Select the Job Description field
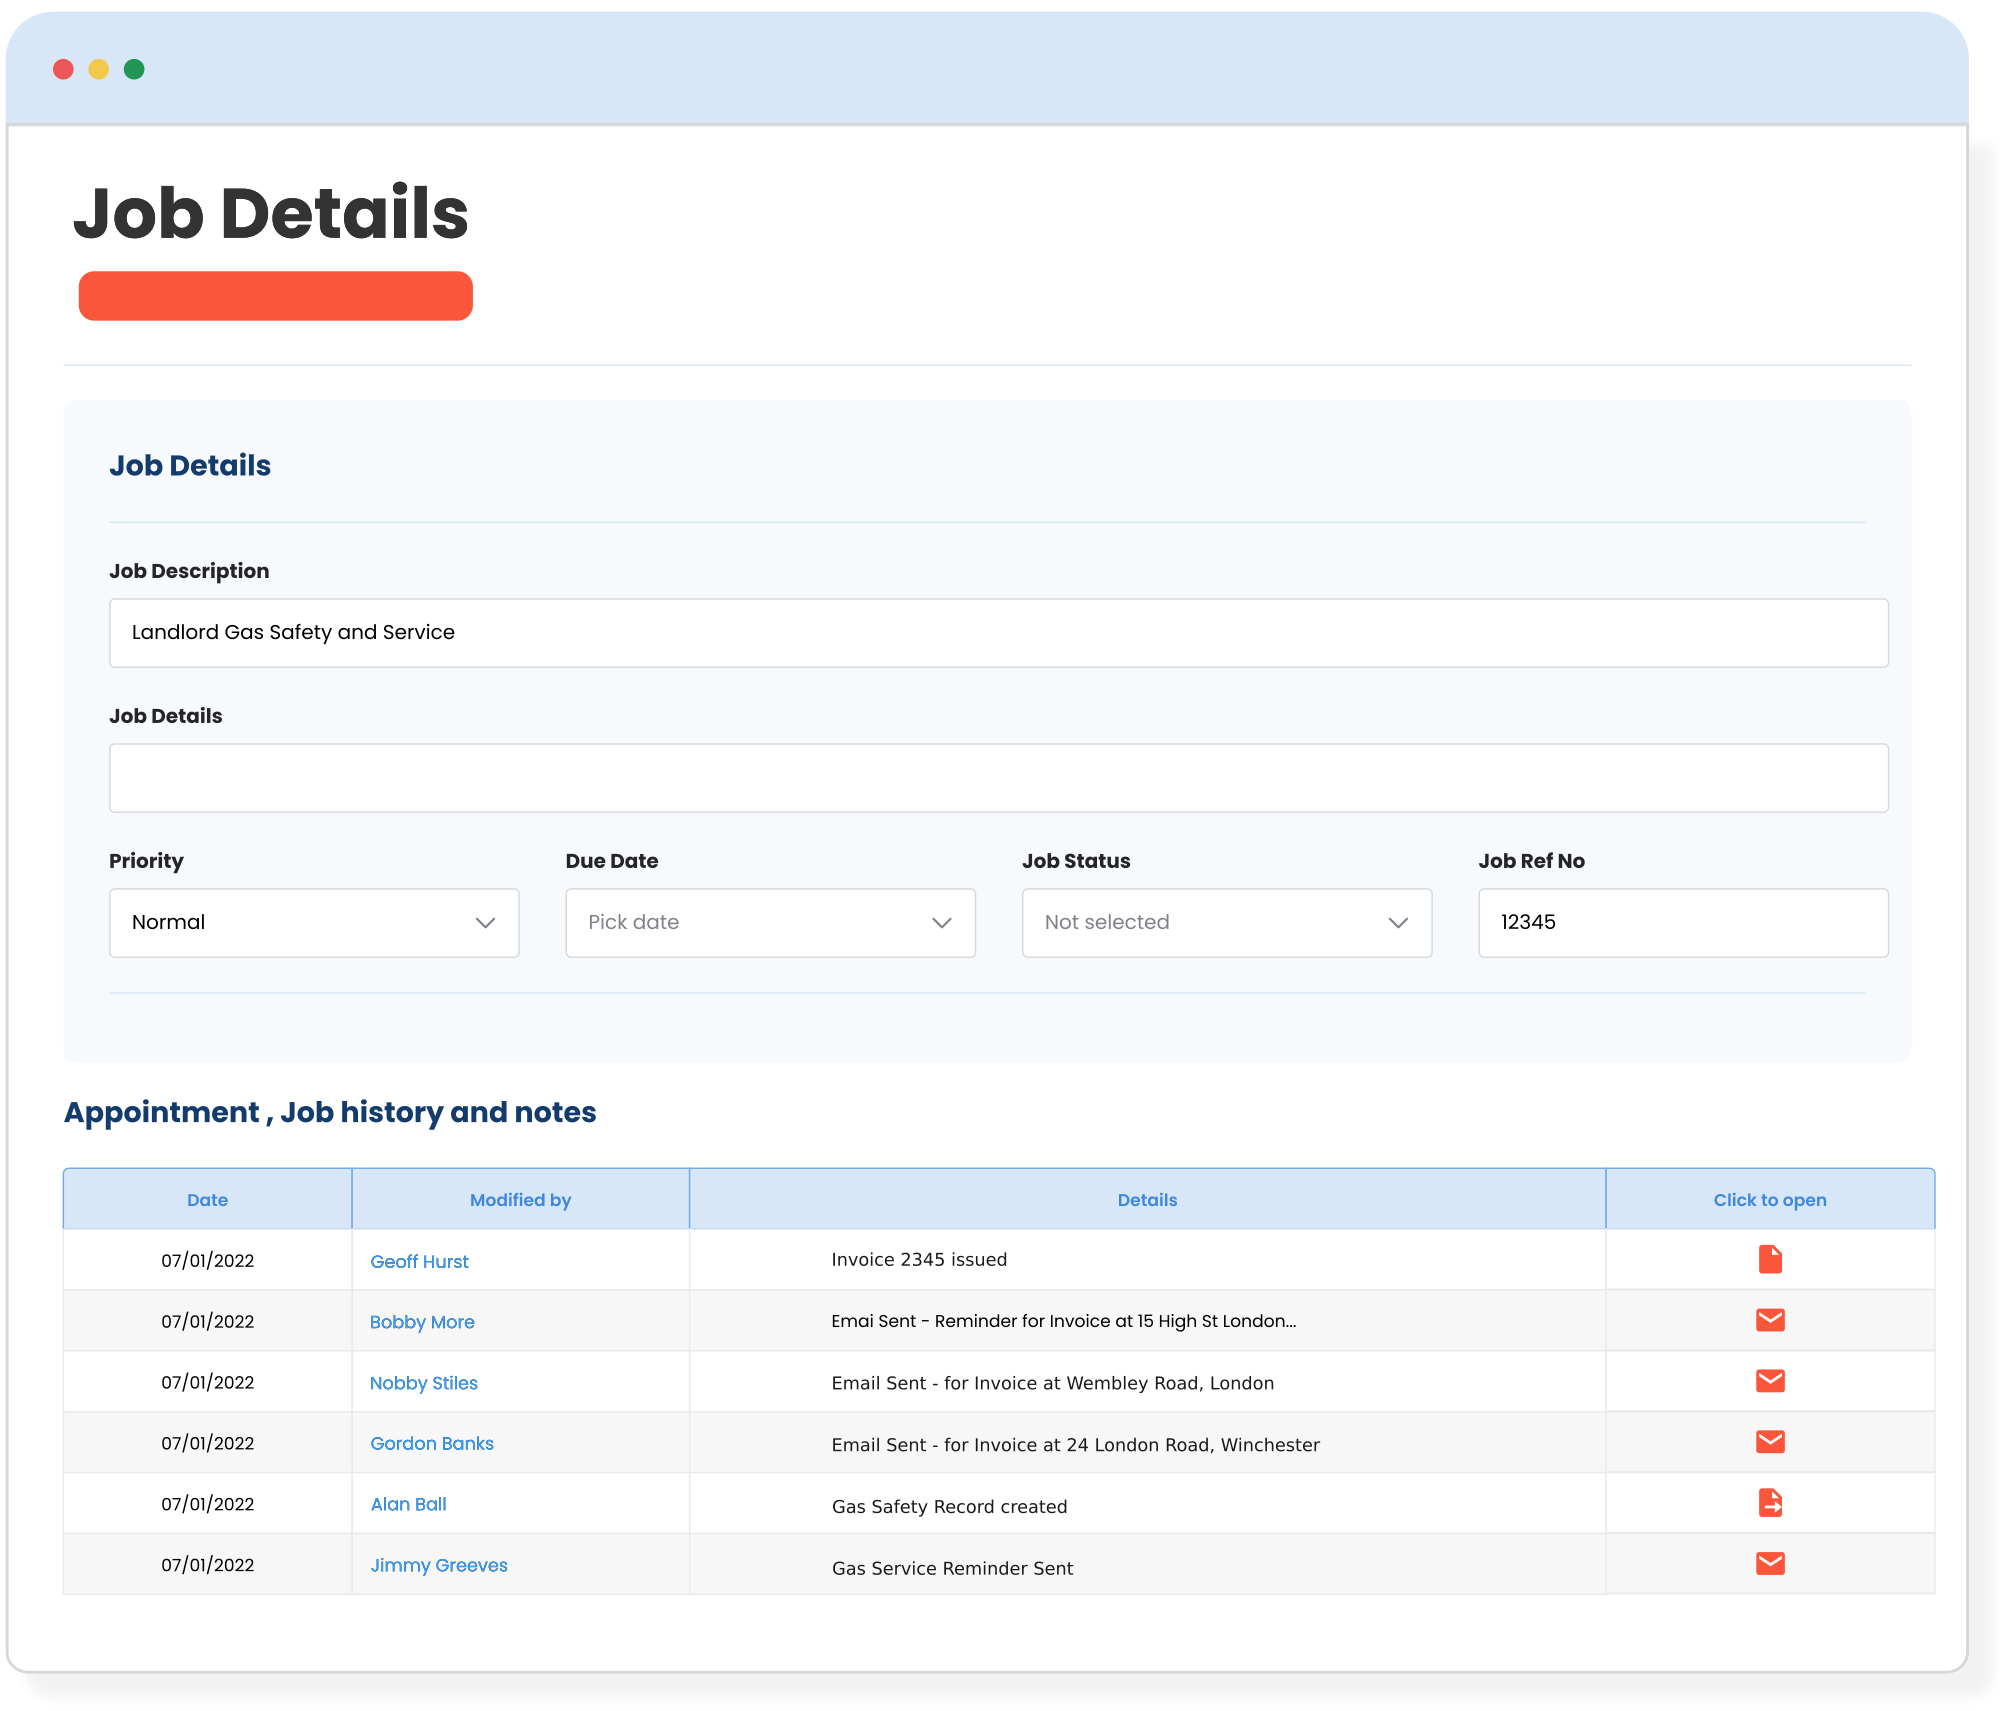Viewport: 2000px width, 1711px height. (998, 632)
